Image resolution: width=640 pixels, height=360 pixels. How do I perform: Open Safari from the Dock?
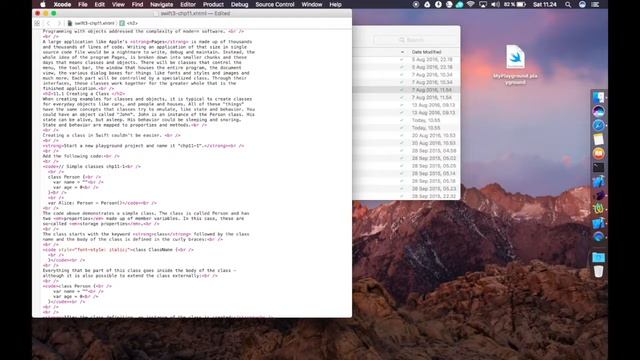click(598, 125)
